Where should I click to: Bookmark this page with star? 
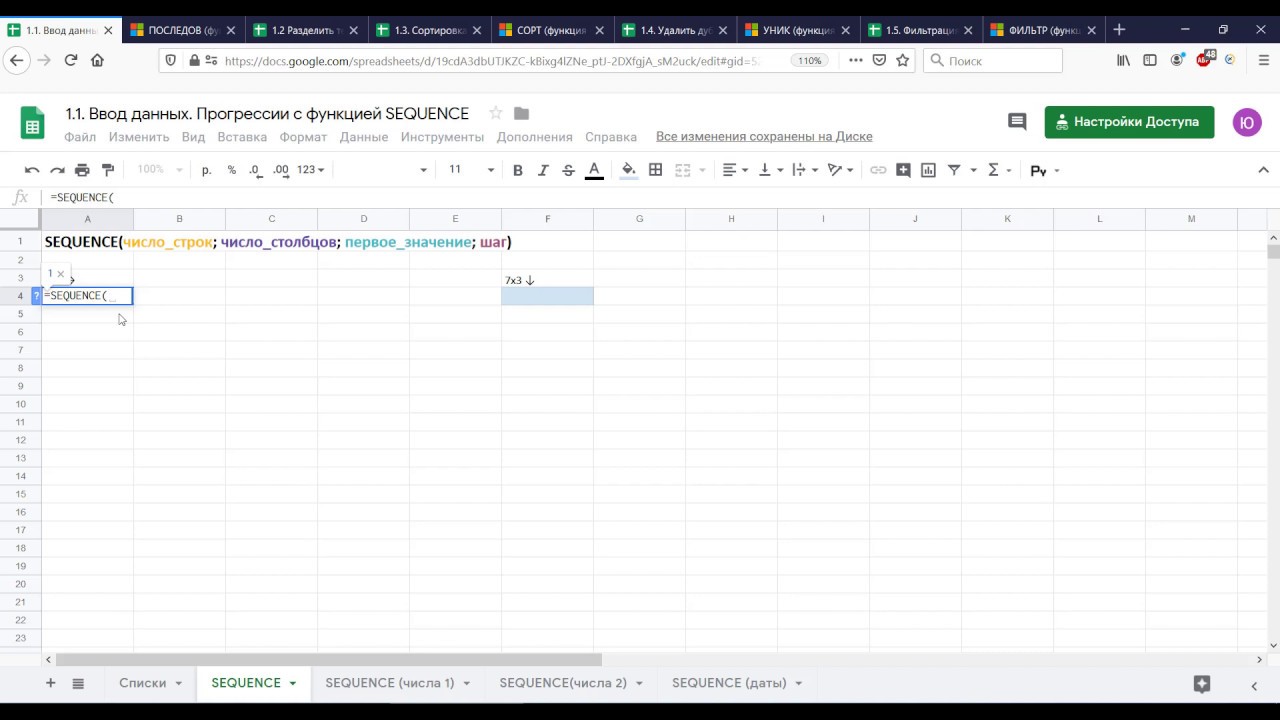tap(902, 61)
